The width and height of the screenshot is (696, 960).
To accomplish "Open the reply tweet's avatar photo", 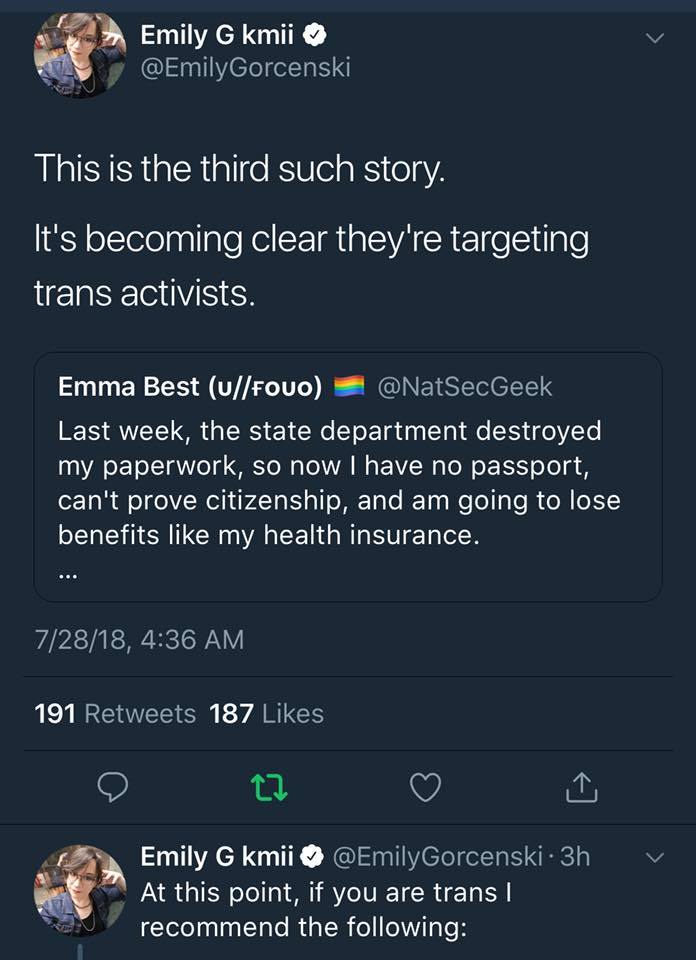I will point(80,890).
